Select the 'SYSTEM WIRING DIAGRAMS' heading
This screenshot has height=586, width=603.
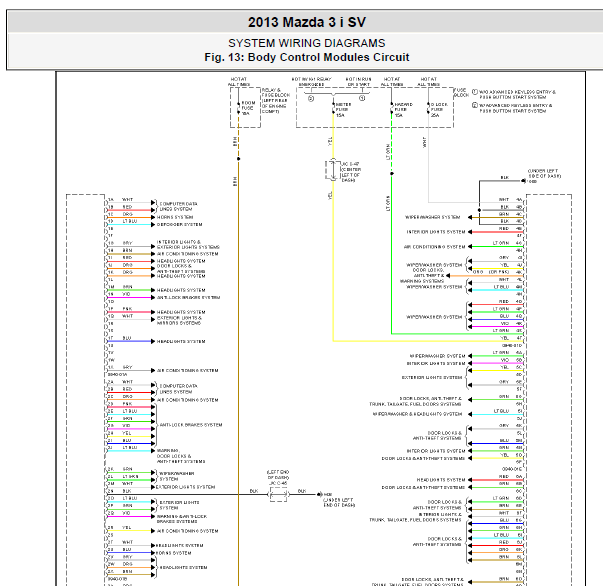[306, 43]
